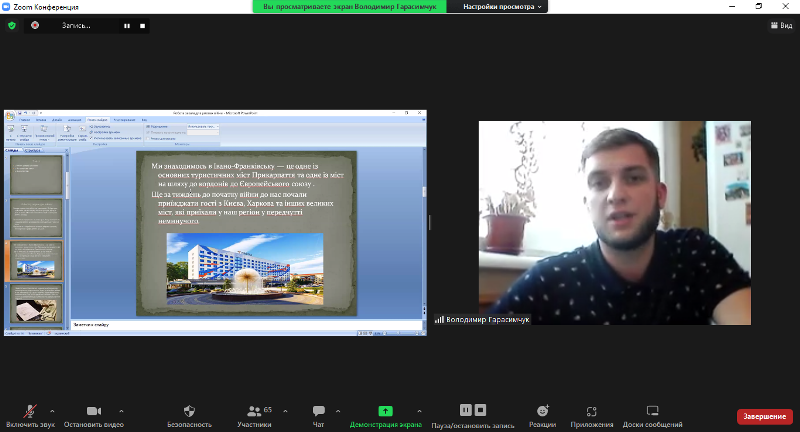Open Безопасность shield in Zoom toolbar
This screenshot has height=432, width=800.
pyautogui.click(x=189, y=416)
